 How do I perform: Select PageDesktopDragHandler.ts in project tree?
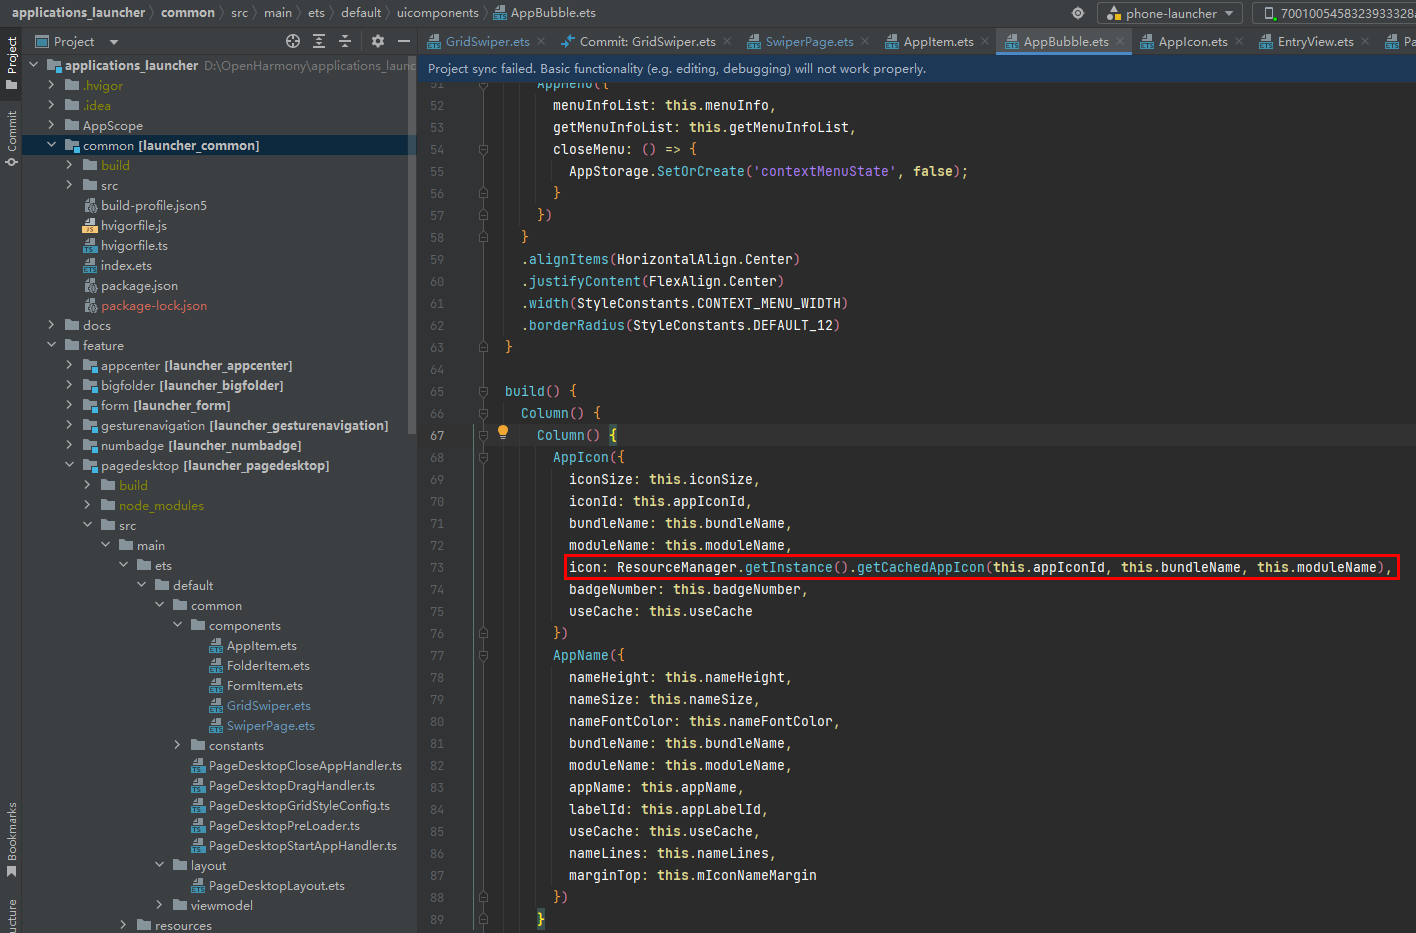(x=291, y=785)
